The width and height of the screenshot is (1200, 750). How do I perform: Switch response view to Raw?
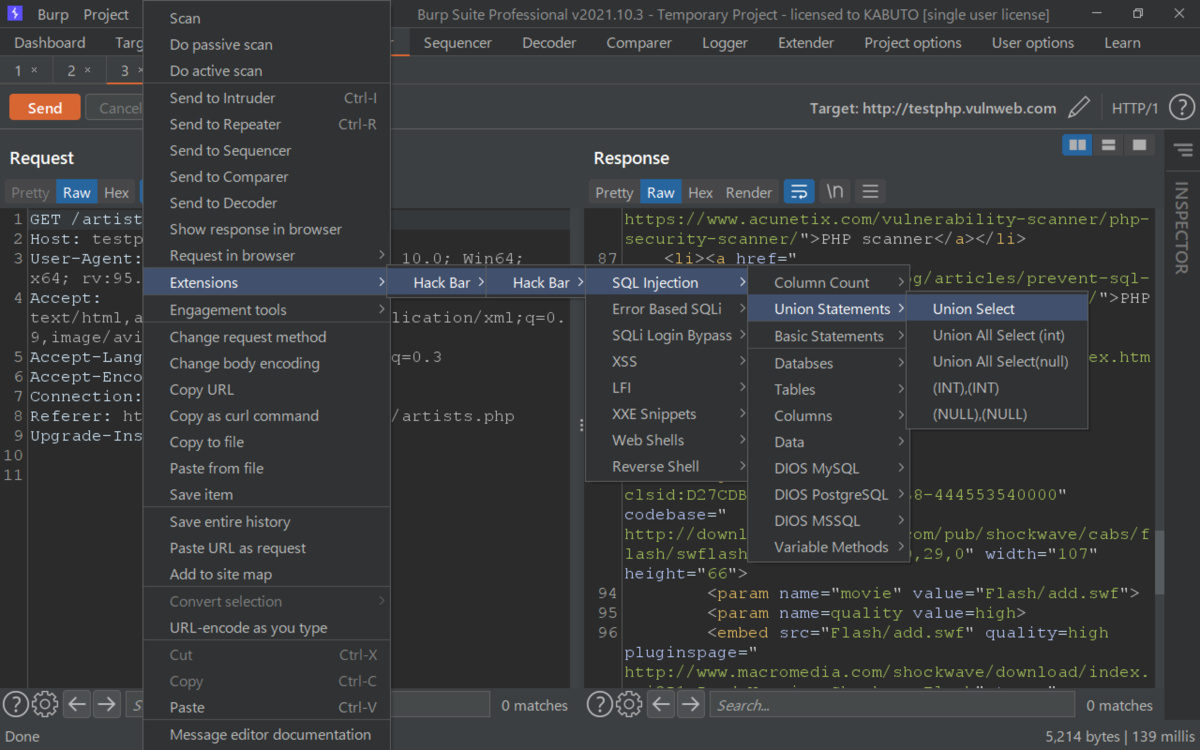pyautogui.click(x=660, y=193)
